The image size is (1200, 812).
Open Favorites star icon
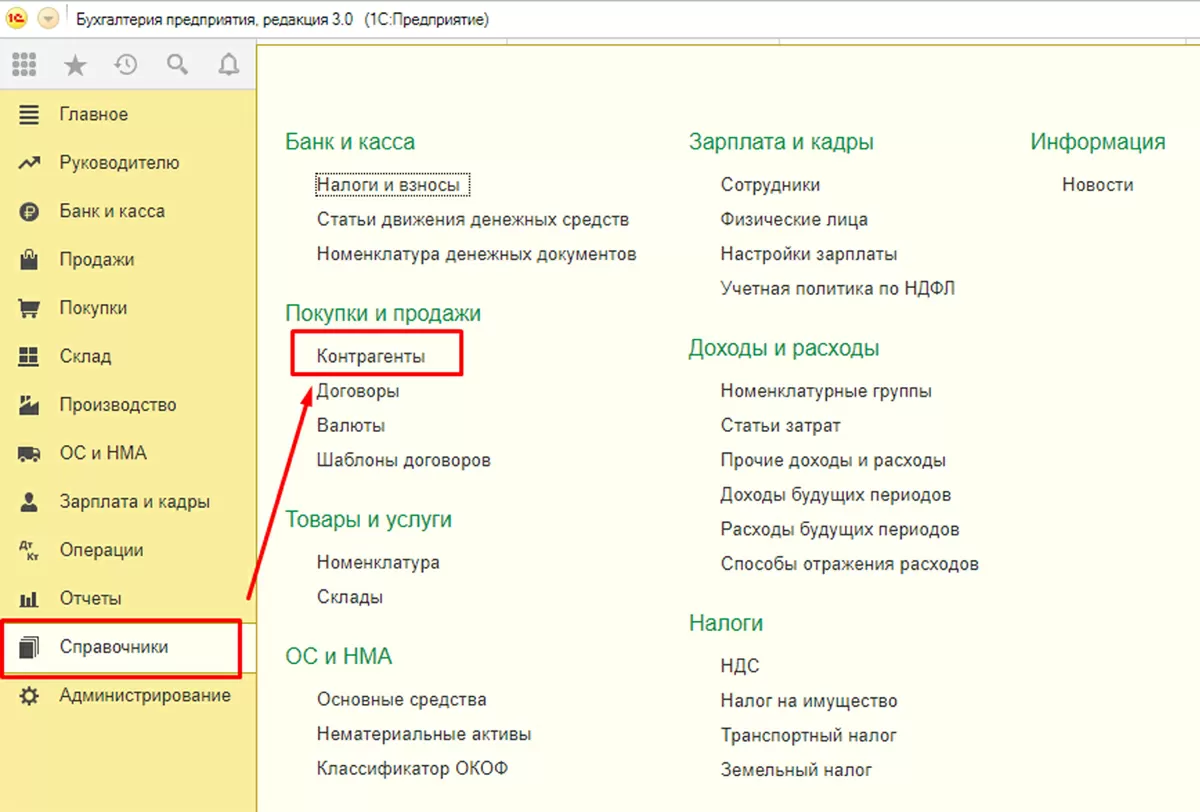pos(75,66)
